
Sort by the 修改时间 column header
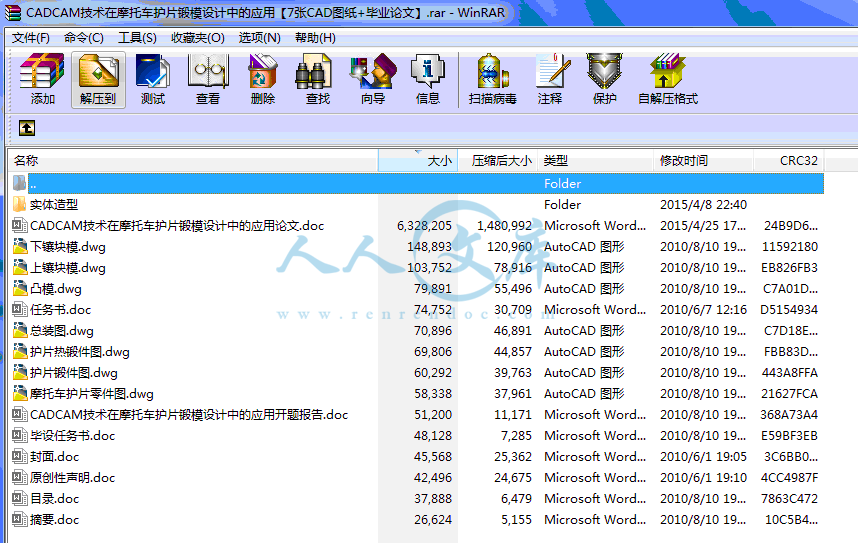(x=703, y=160)
